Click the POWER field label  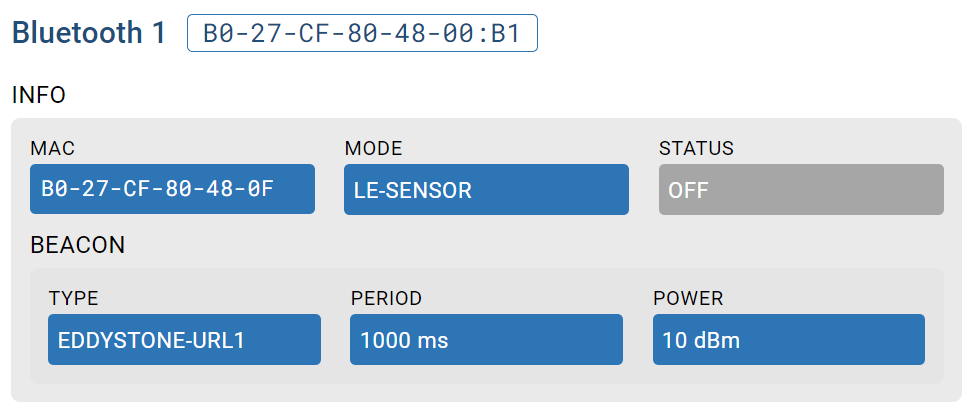[x=688, y=298]
